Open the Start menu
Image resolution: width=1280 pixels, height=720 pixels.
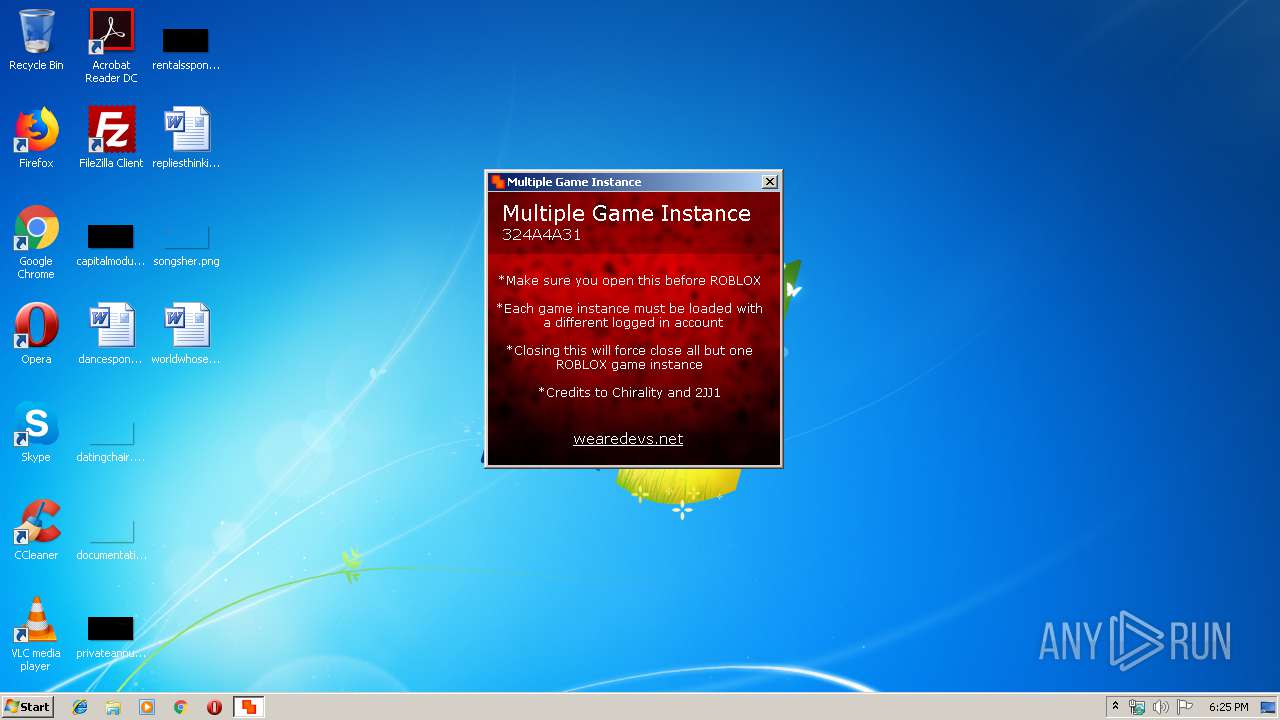pos(27,706)
